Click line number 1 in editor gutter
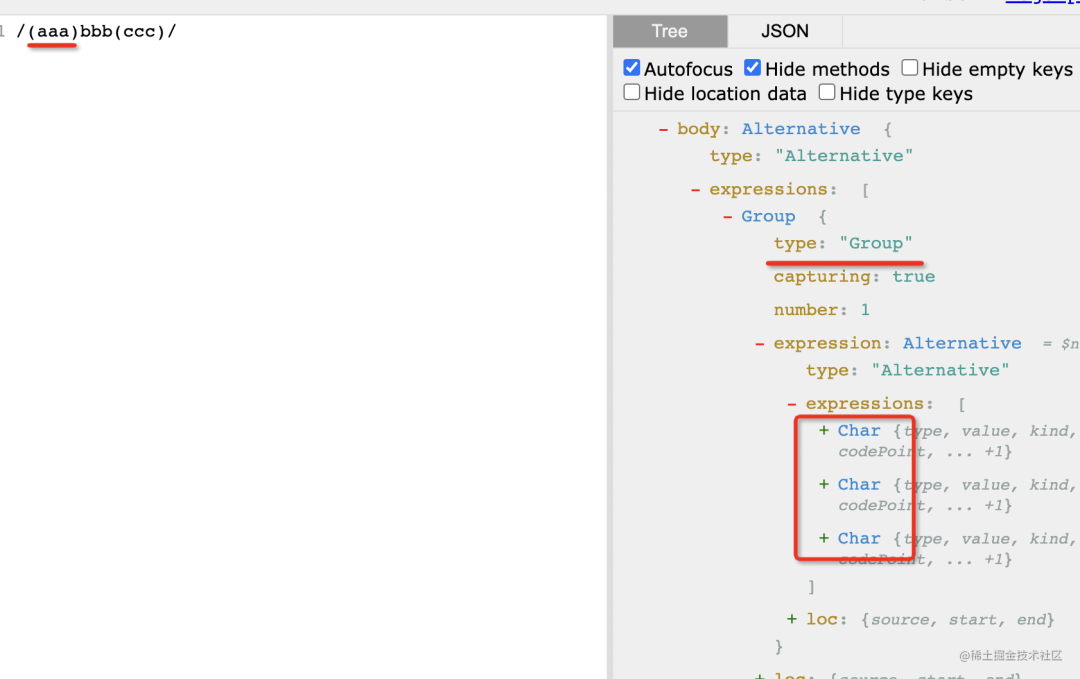The width and height of the screenshot is (1080, 679). (3, 32)
